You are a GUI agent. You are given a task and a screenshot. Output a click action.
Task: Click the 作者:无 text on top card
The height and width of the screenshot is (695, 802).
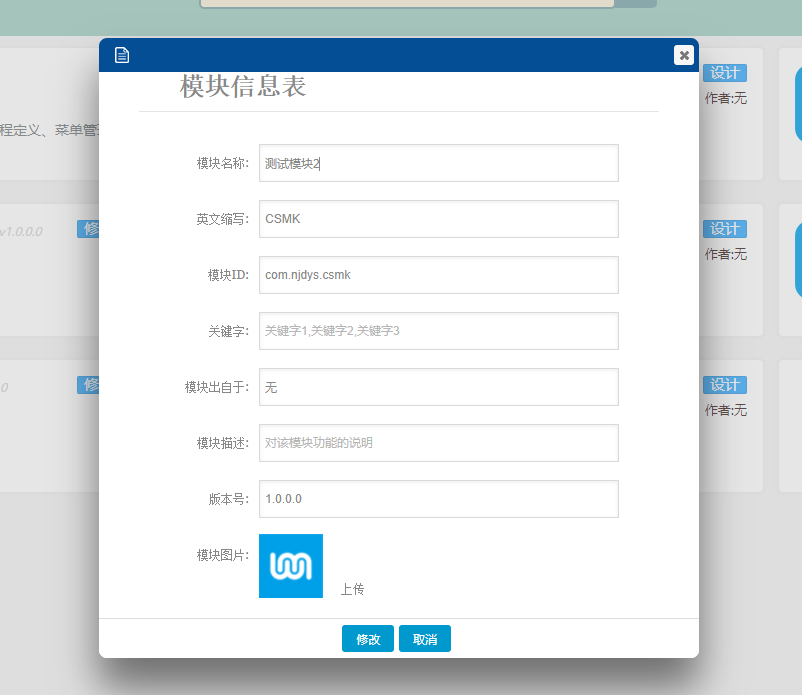[x=725, y=98]
